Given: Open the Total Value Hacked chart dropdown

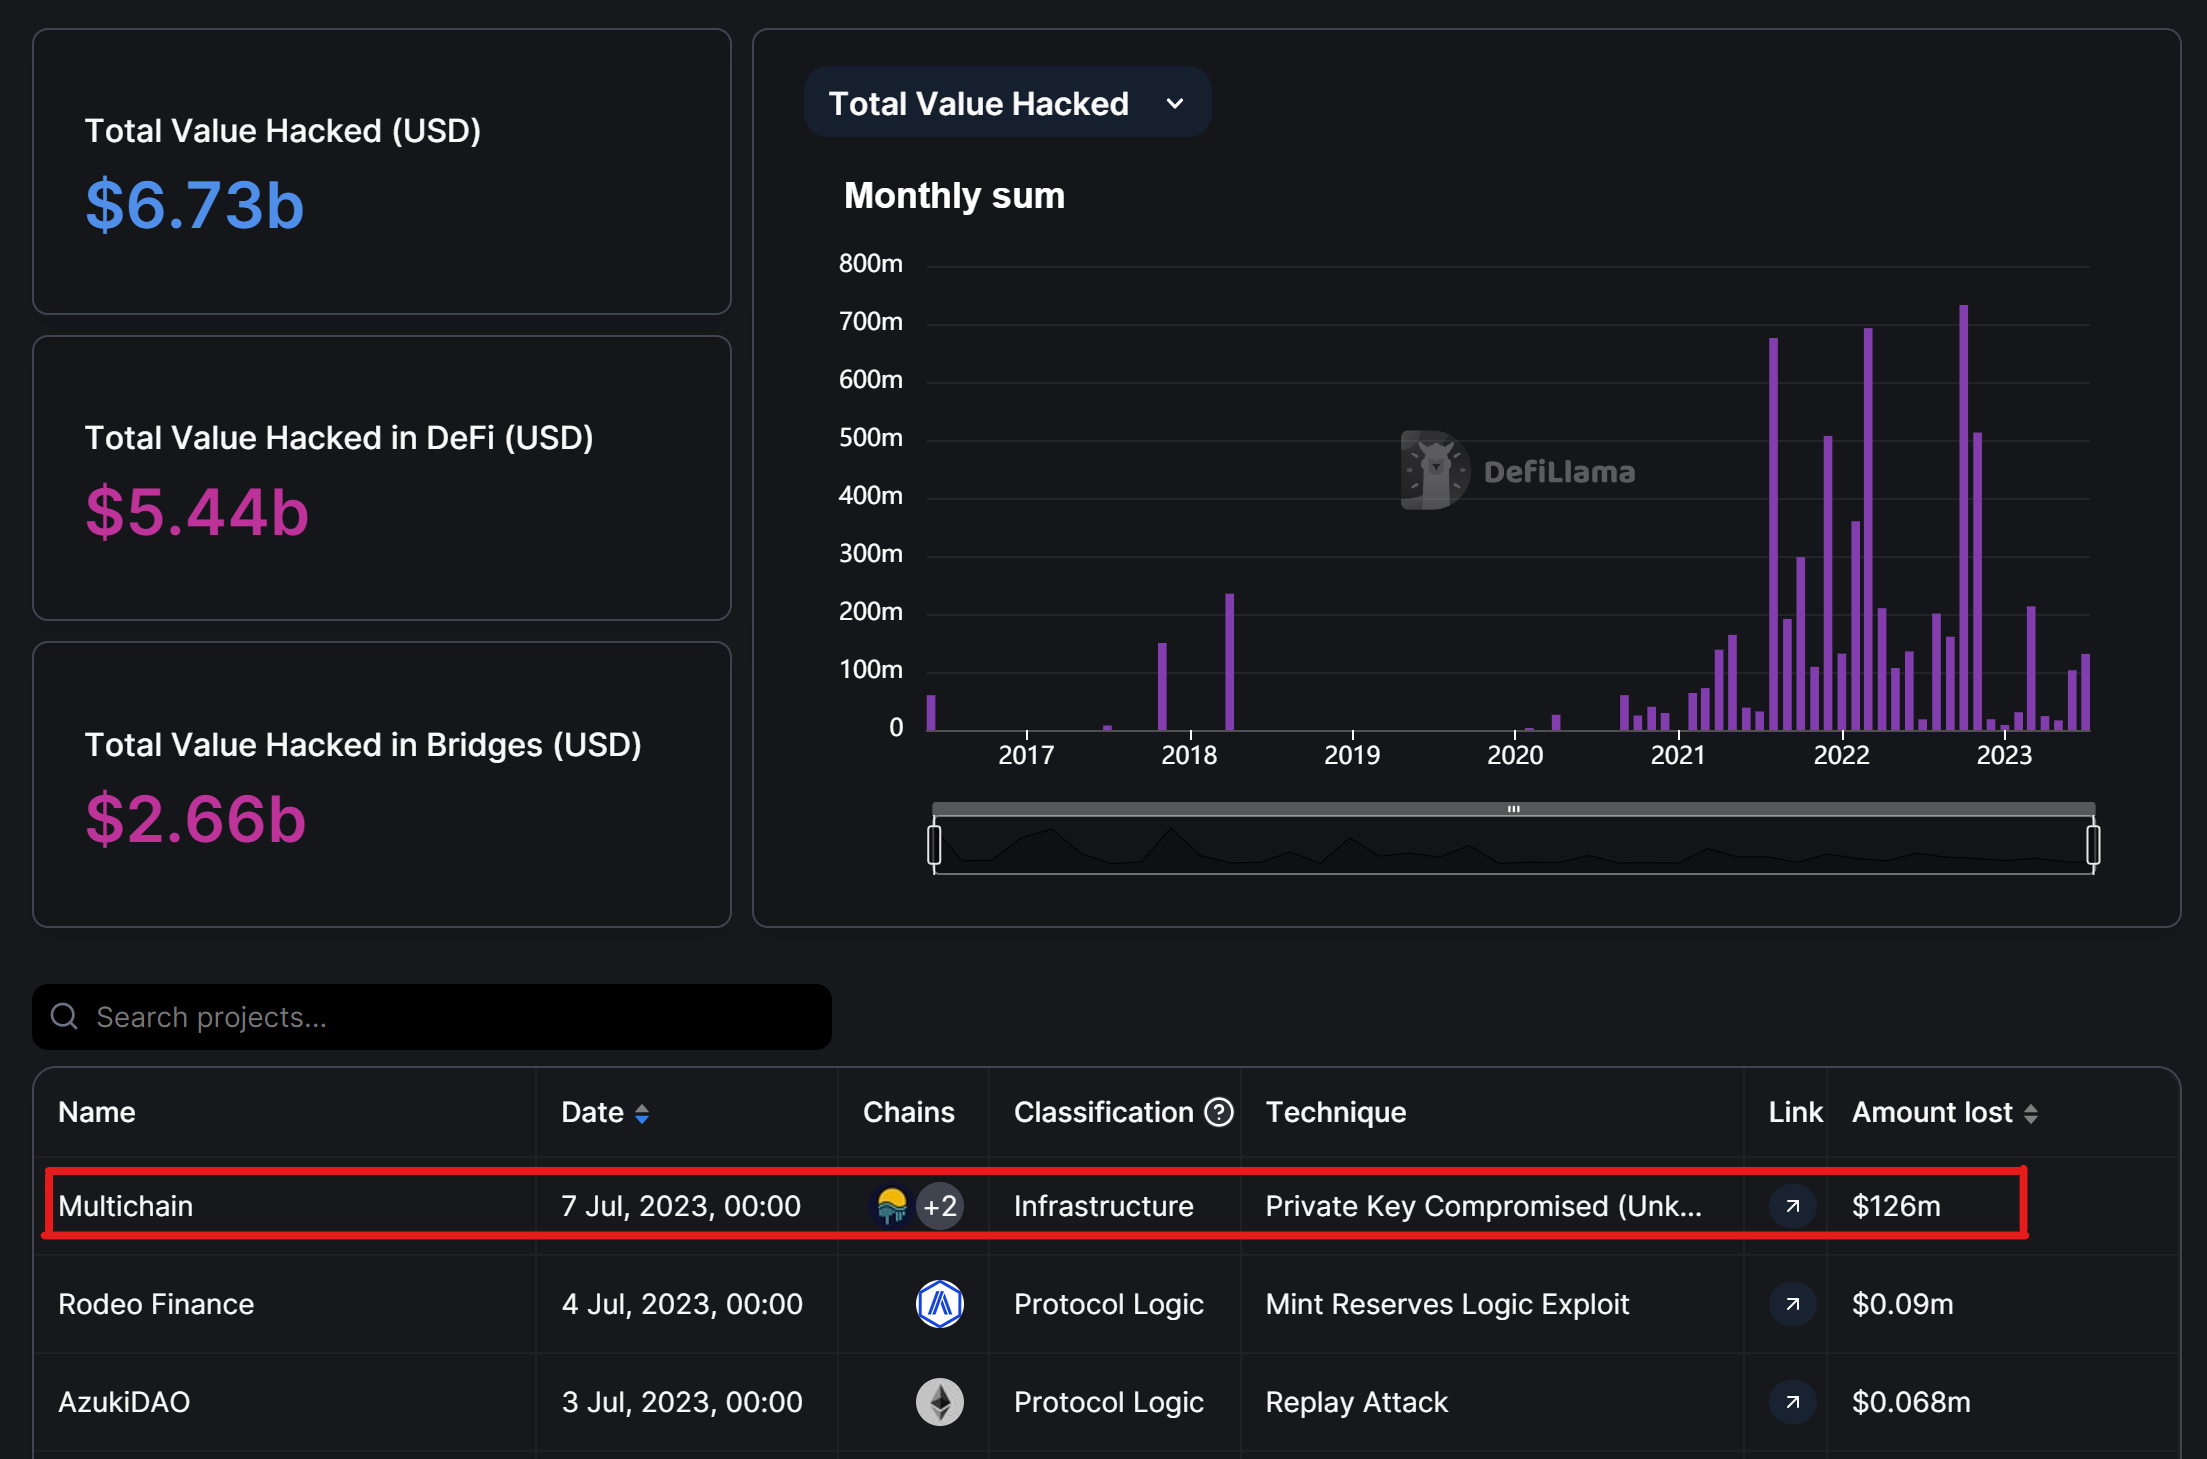Looking at the screenshot, I should coord(1007,103).
